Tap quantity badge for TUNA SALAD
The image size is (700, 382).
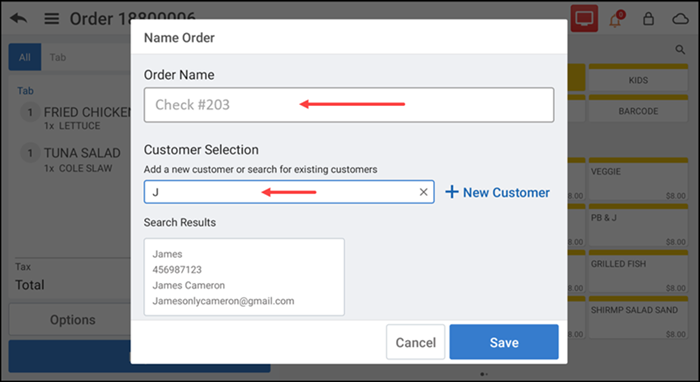(x=30, y=153)
